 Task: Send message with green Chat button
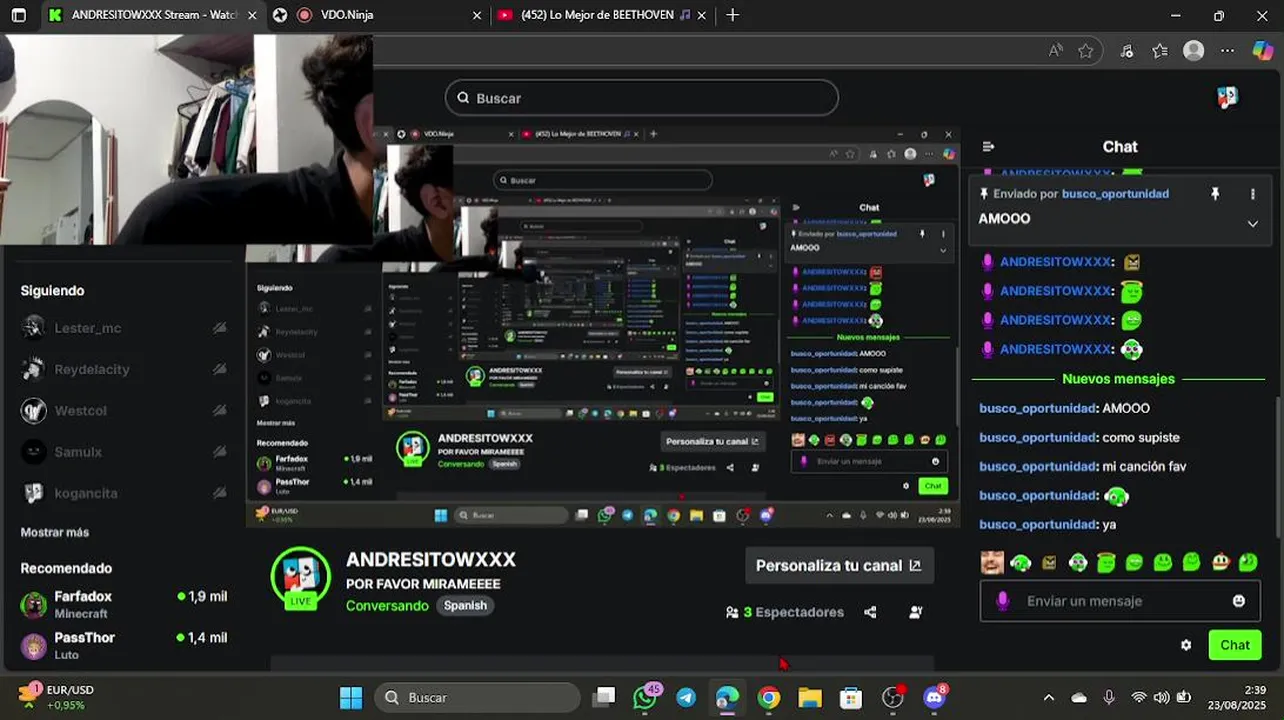pyautogui.click(x=1234, y=645)
